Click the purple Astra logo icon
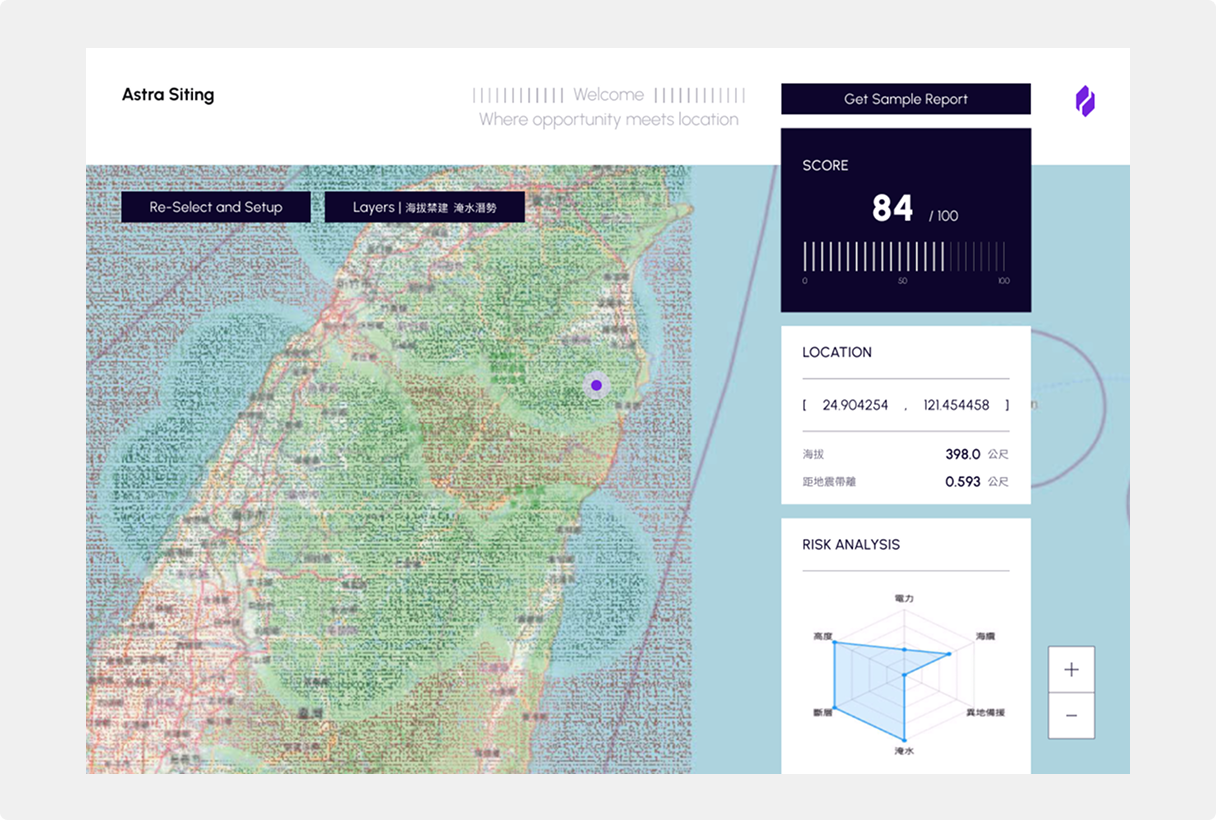This screenshot has width=1216, height=820. [x=1085, y=101]
